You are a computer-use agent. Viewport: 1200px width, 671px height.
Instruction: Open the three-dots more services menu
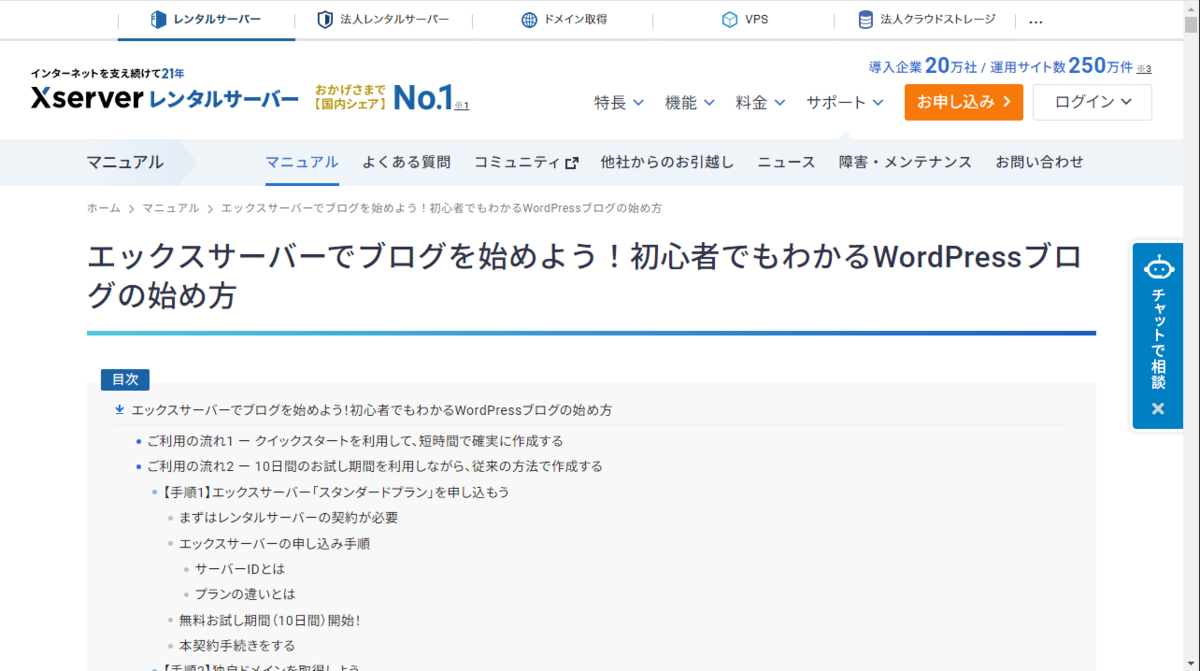coord(1036,20)
